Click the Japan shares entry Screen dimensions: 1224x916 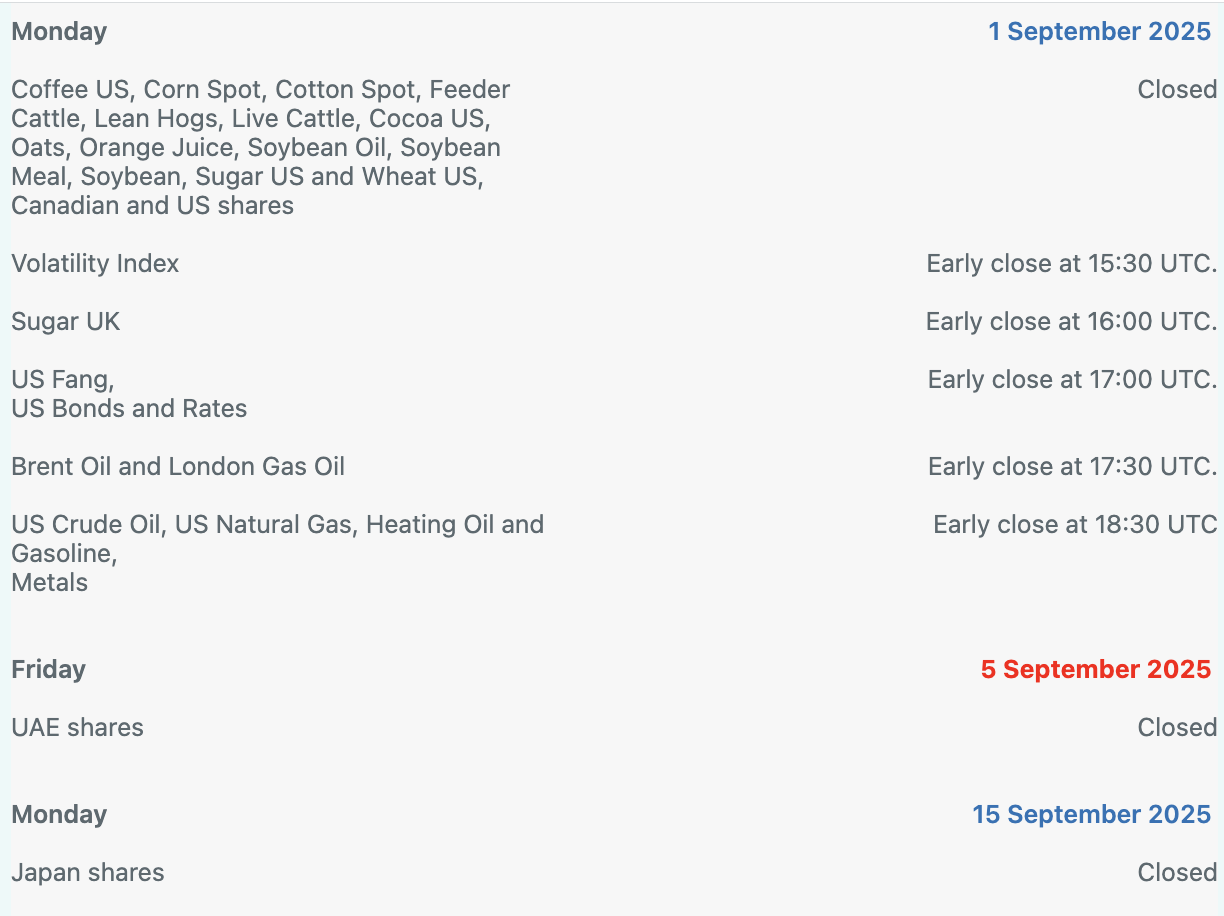87,873
